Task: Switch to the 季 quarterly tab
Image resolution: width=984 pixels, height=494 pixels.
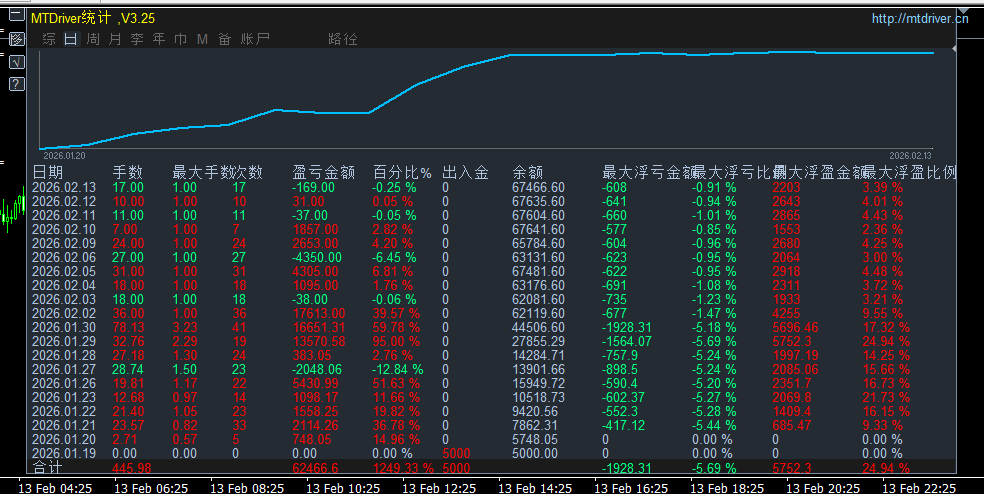Action: click(x=137, y=39)
